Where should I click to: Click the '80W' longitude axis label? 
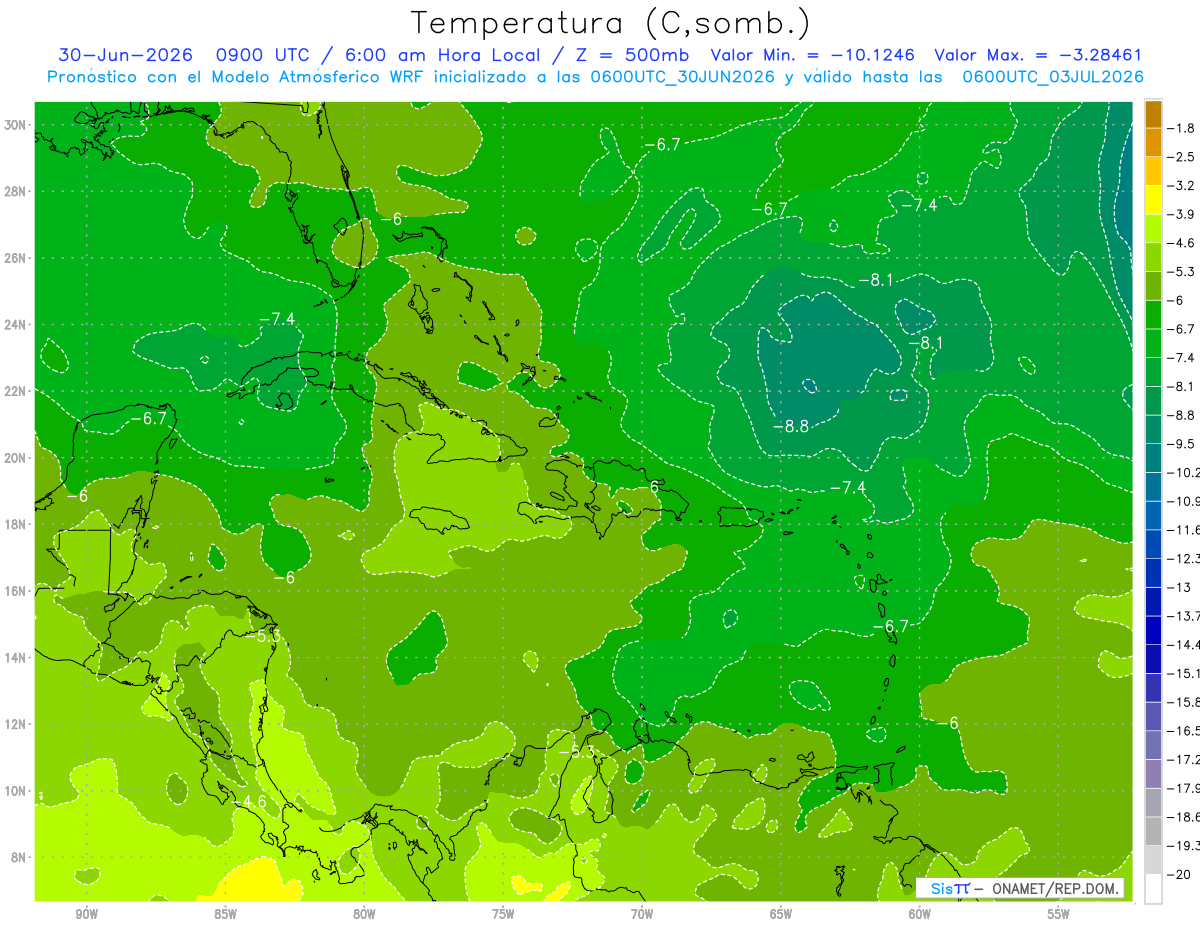tap(364, 914)
